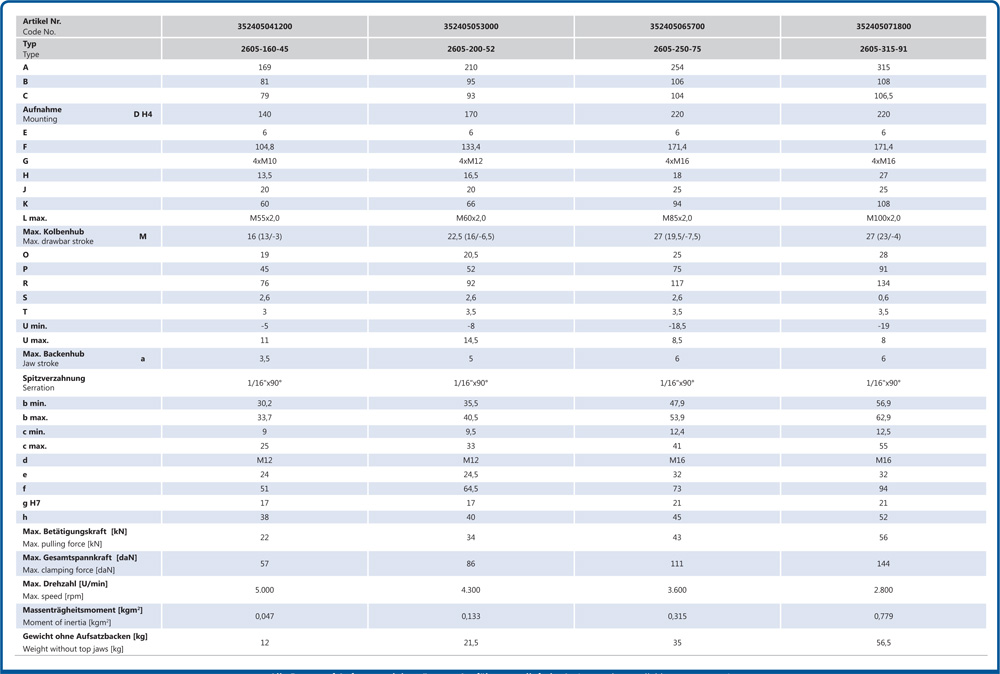Click the Spitzverzahnung Serration row label
The width and height of the screenshot is (1000, 674).
[54, 383]
